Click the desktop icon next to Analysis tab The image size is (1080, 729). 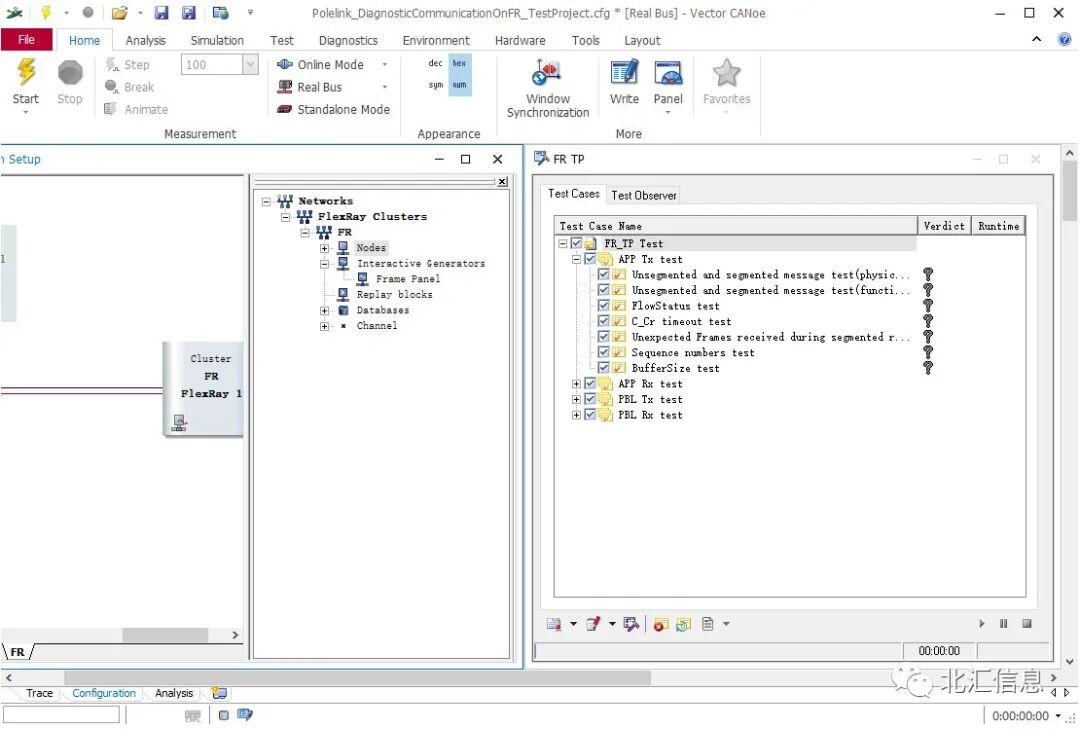(219, 692)
